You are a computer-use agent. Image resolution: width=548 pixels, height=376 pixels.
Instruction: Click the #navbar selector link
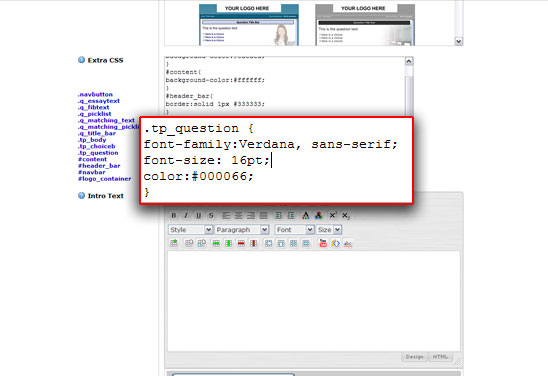(91, 172)
